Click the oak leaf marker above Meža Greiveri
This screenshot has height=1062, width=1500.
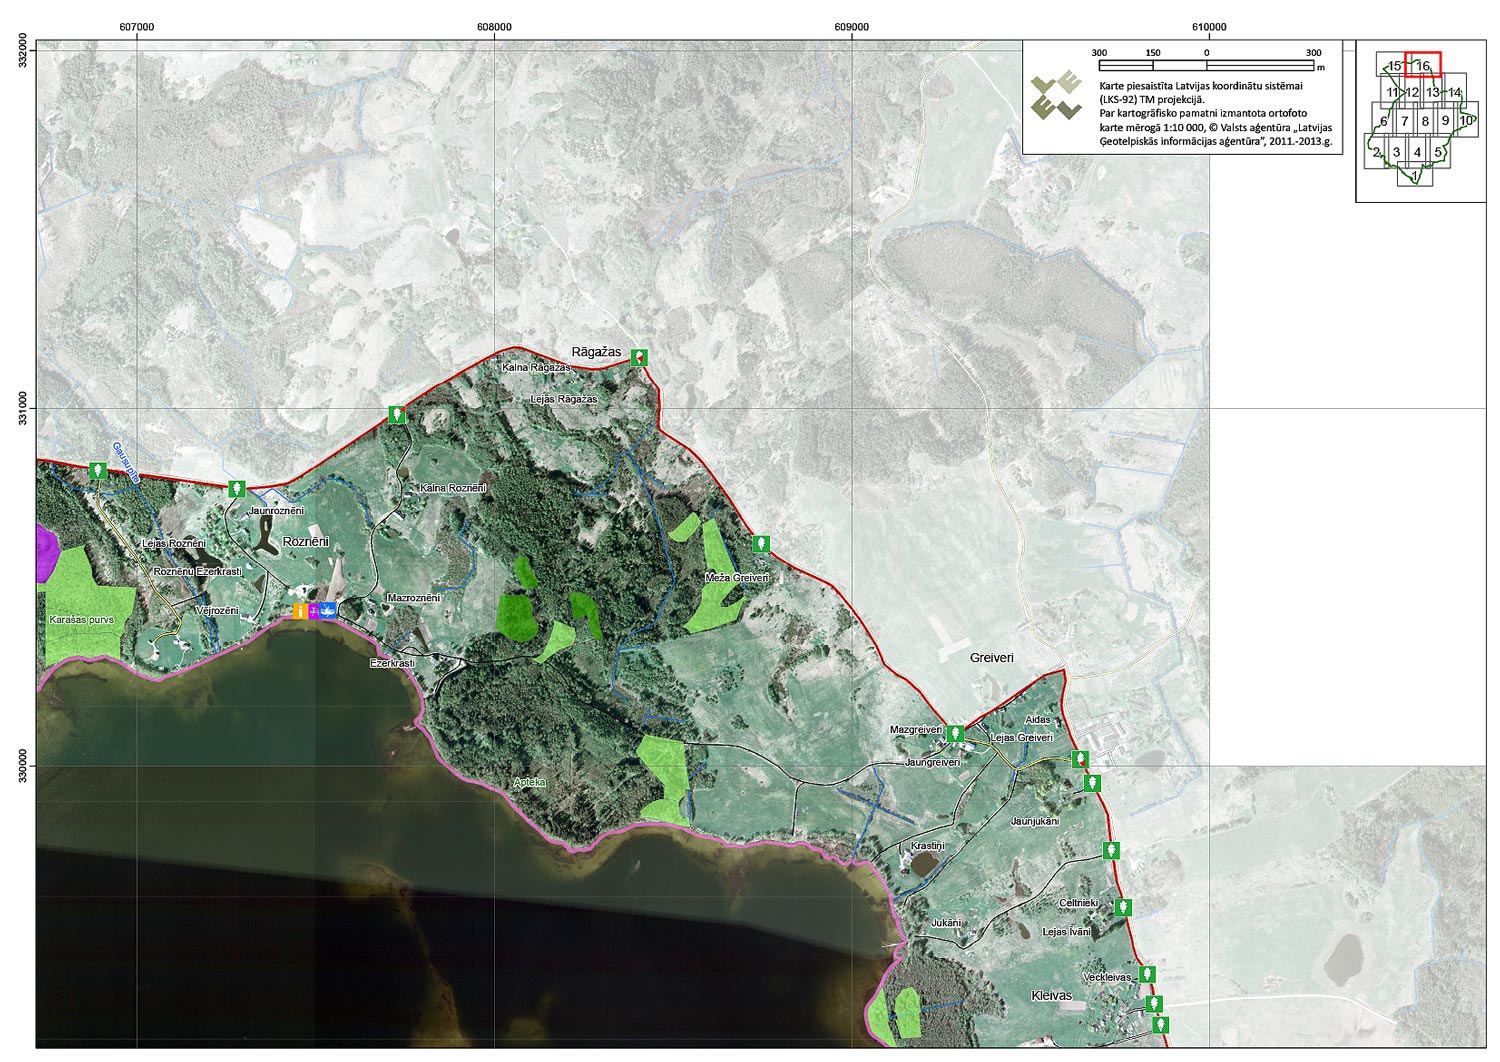[x=761, y=544]
